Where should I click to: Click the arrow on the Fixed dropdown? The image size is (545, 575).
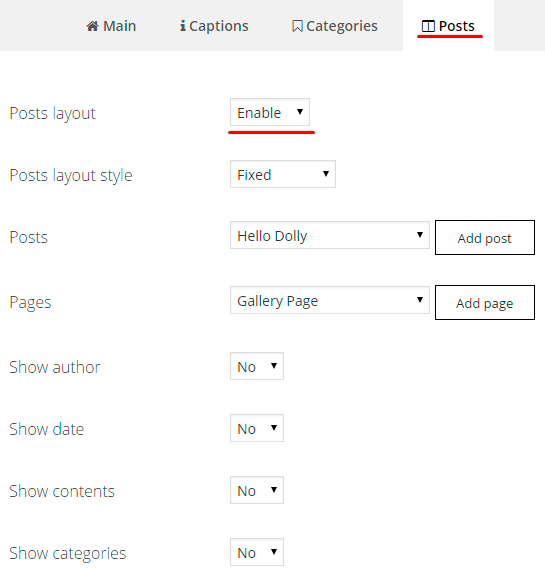[326, 174]
